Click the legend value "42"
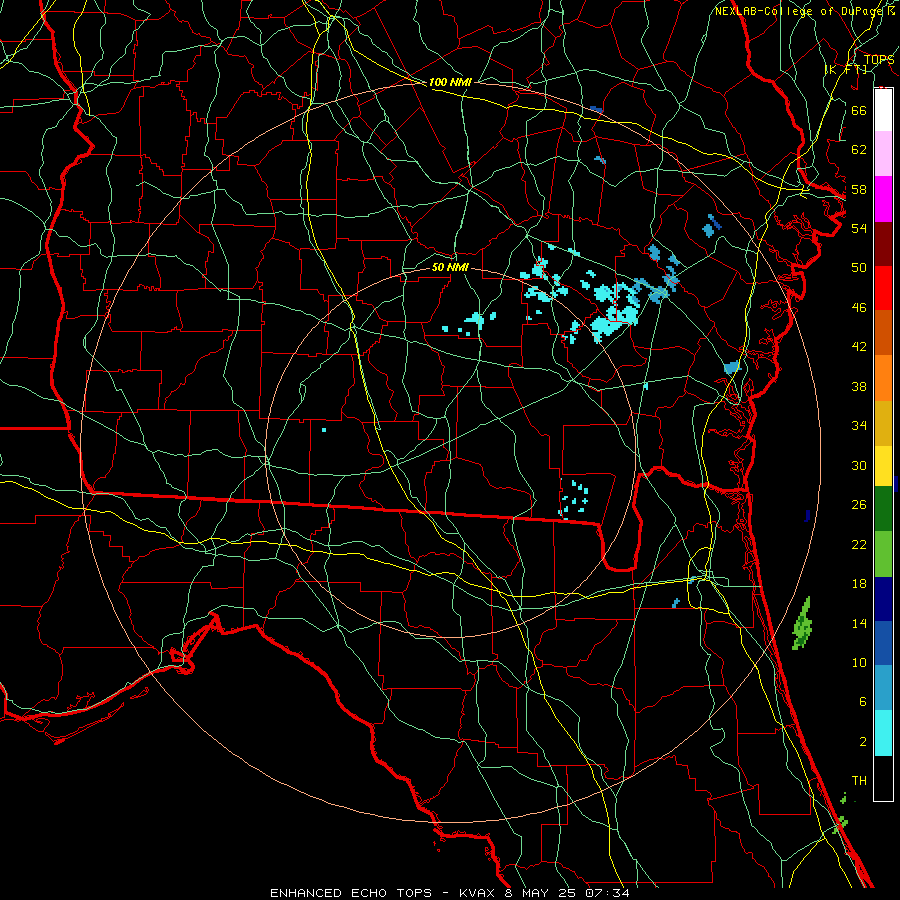 click(x=859, y=347)
